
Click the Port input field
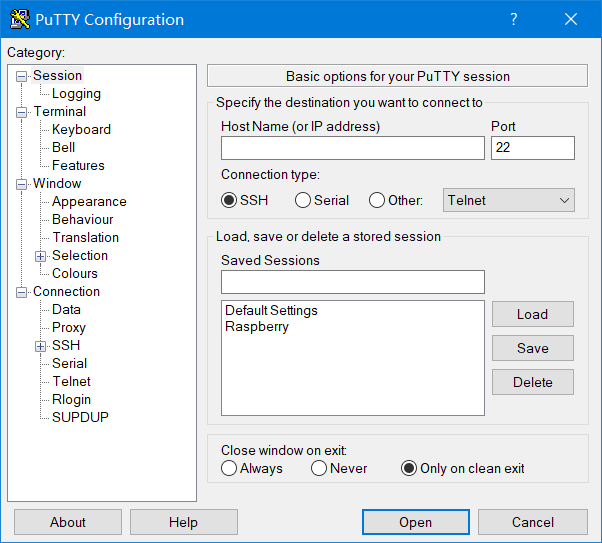pyautogui.click(x=533, y=148)
